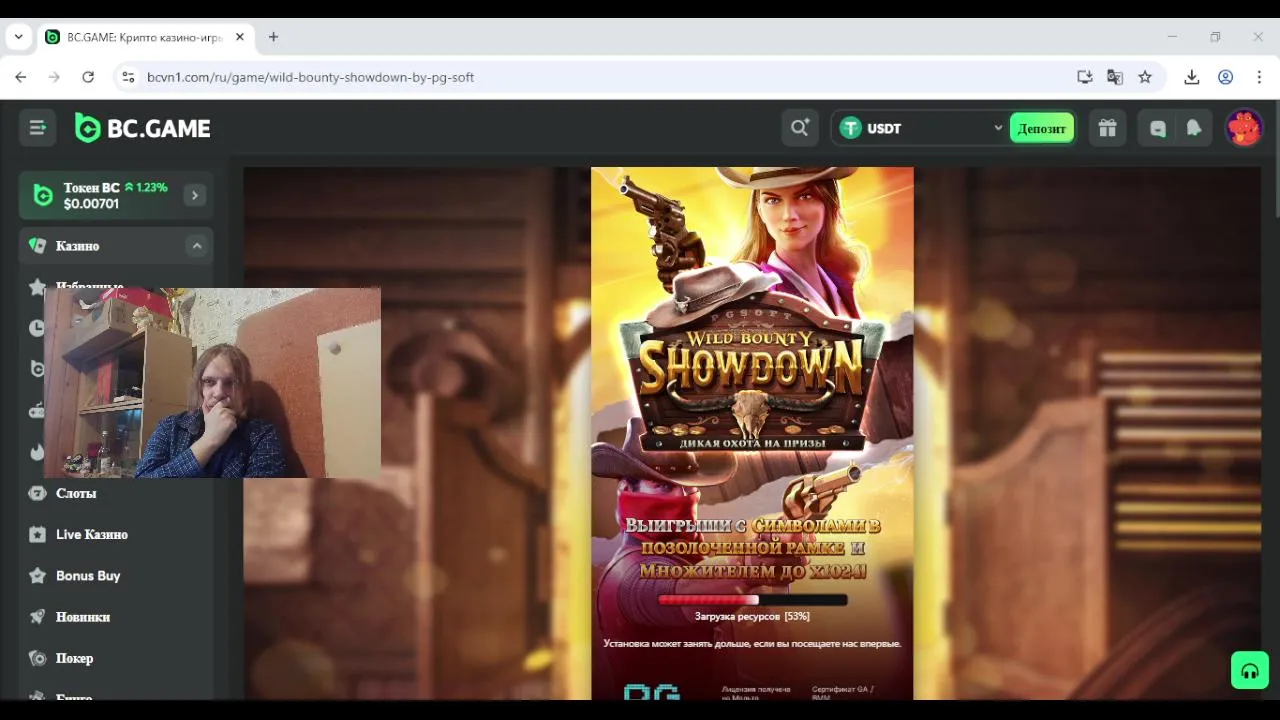Click the PG Soft logo
1280x720 pixels.
pyautogui.click(x=652, y=692)
